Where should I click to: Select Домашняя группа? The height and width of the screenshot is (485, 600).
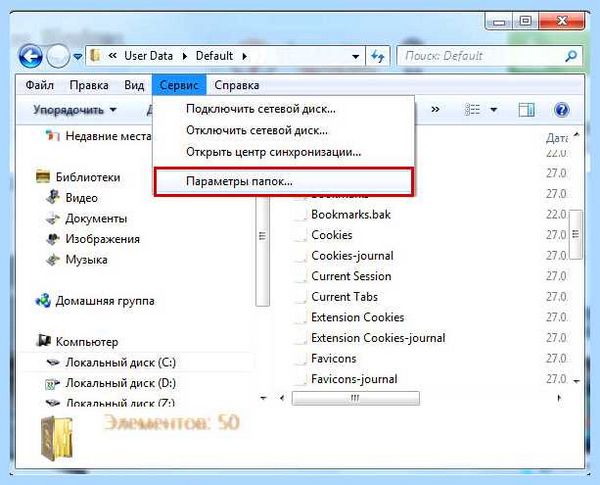(105, 301)
